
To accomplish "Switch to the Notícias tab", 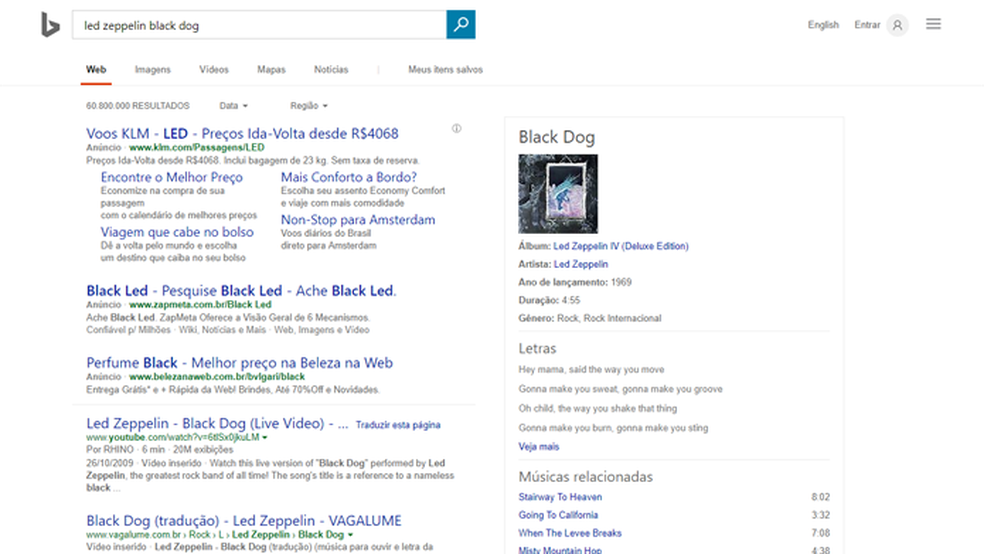I will [x=331, y=70].
